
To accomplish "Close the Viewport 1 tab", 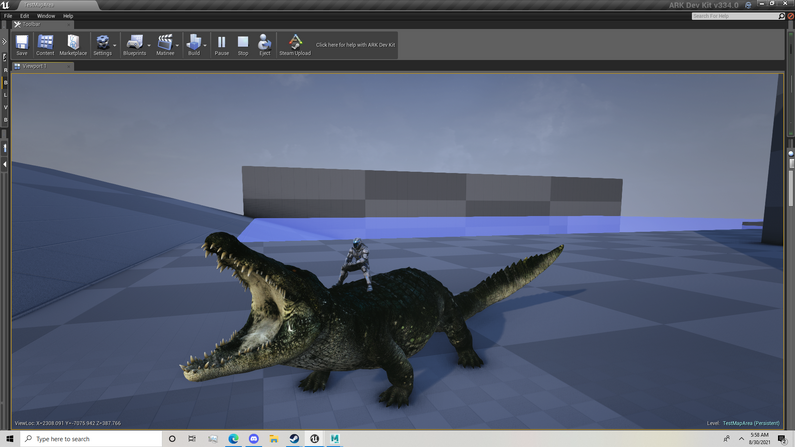I will (69, 66).
